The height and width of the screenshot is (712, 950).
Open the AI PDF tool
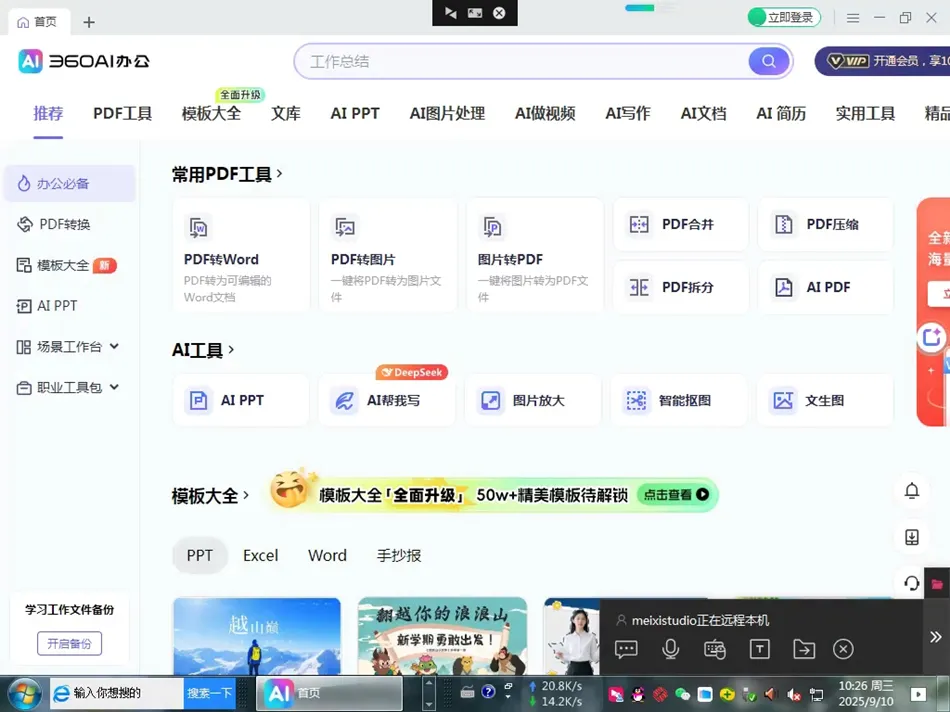(x=825, y=287)
